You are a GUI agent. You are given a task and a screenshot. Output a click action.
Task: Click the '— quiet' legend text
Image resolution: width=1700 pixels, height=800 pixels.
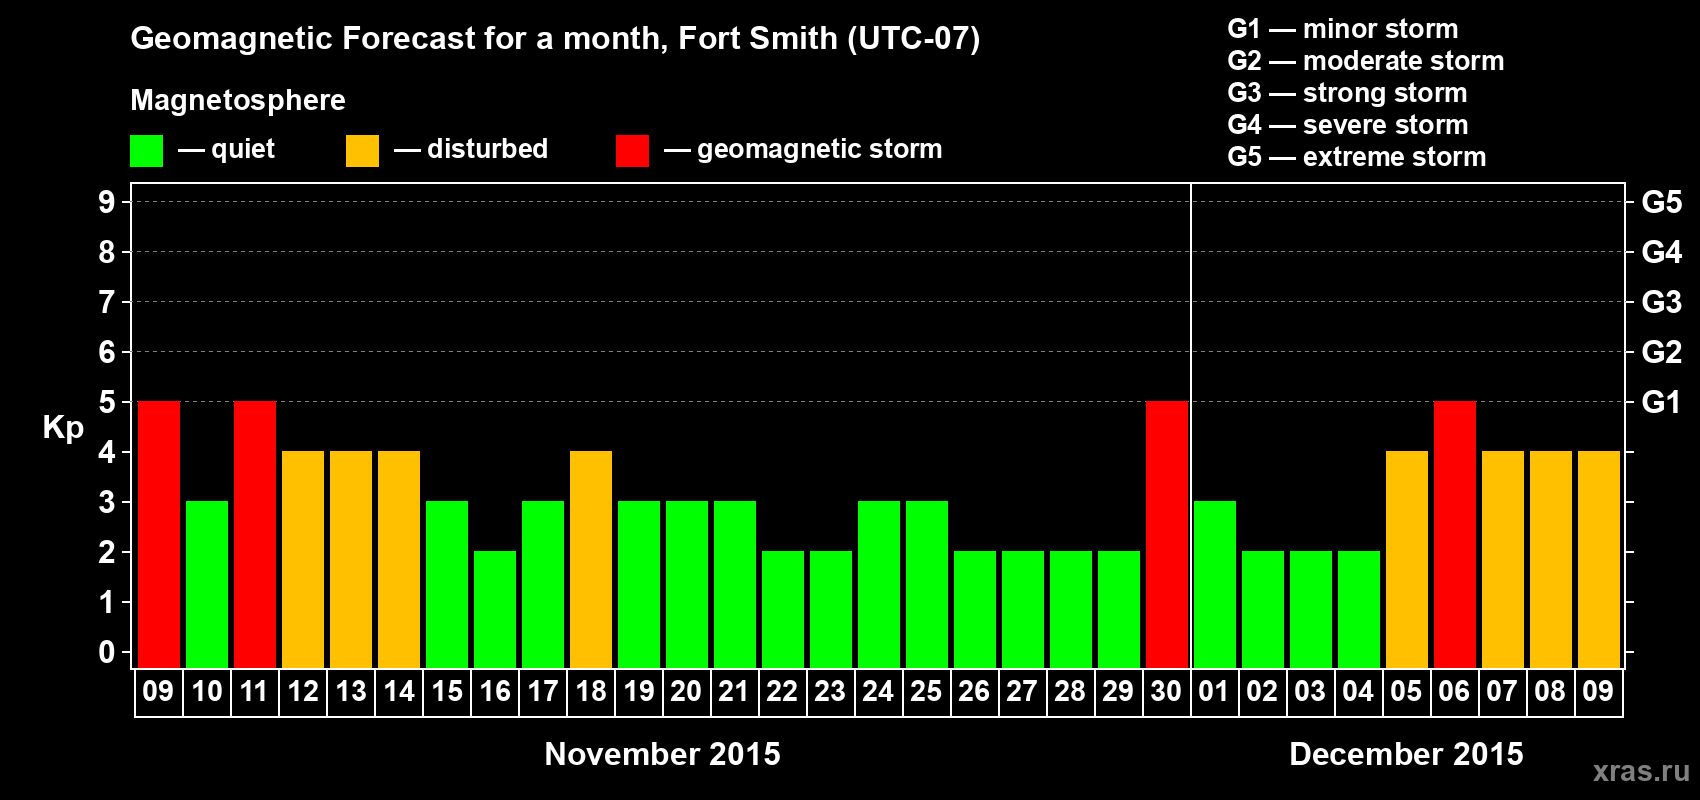(x=226, y=149)
